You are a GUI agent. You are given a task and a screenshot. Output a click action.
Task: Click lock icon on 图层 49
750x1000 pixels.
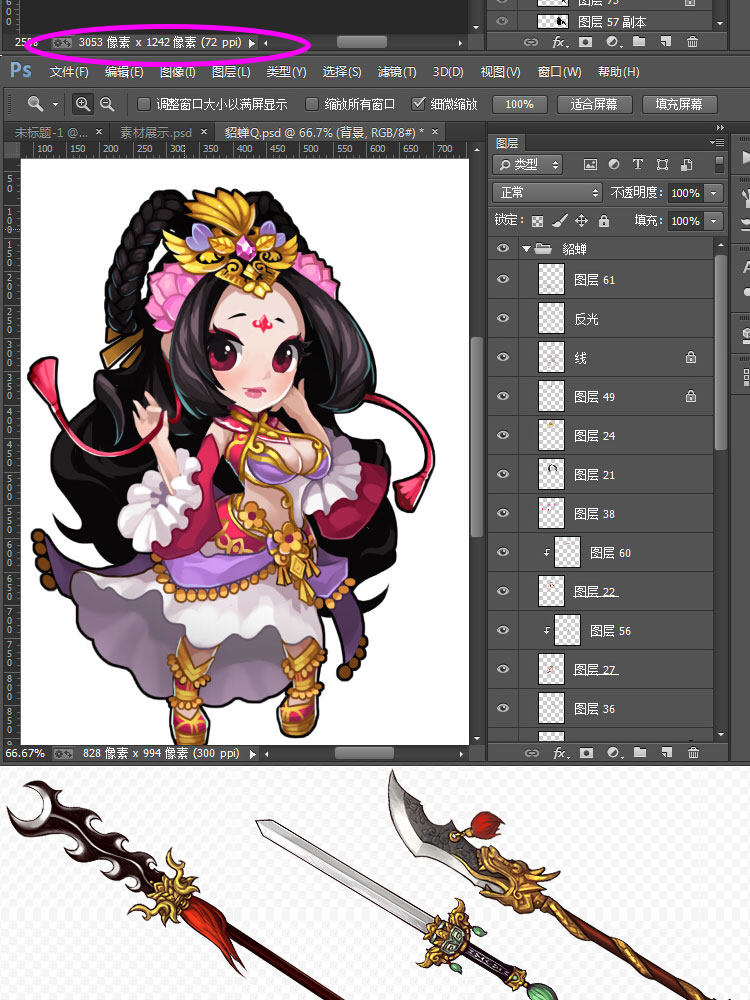point(691,396)
